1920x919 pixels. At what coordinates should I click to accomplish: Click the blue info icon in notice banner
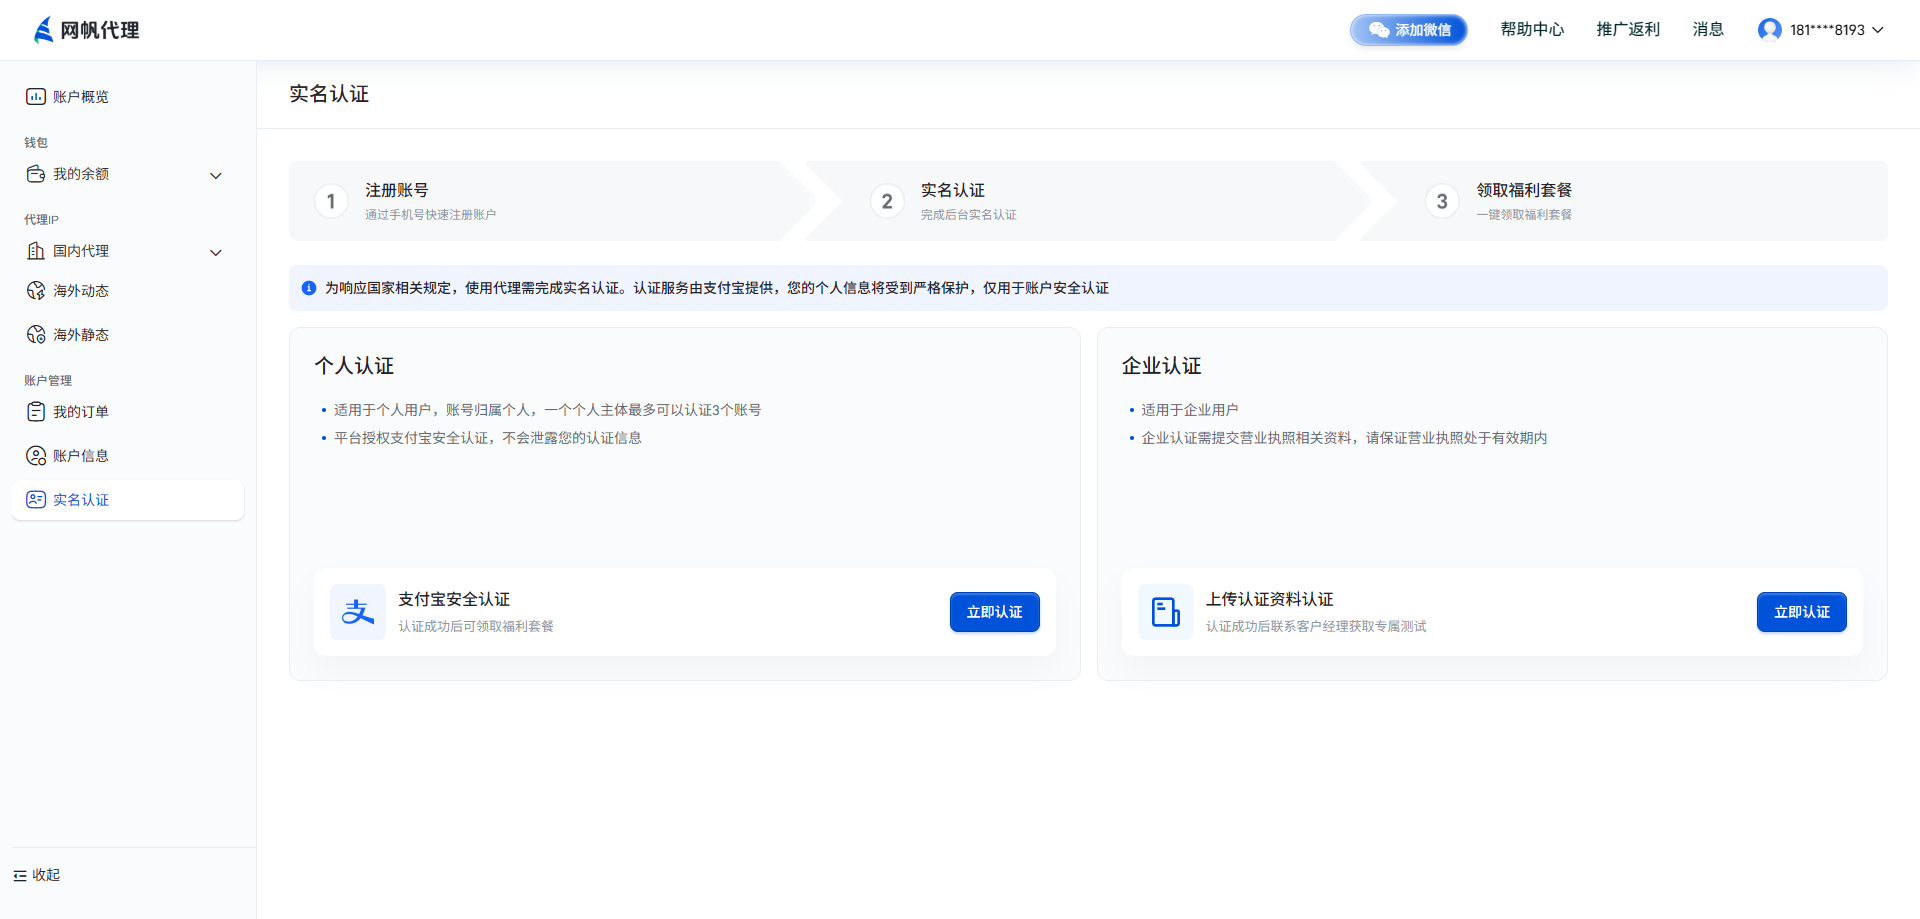click(x=309, y=288)
